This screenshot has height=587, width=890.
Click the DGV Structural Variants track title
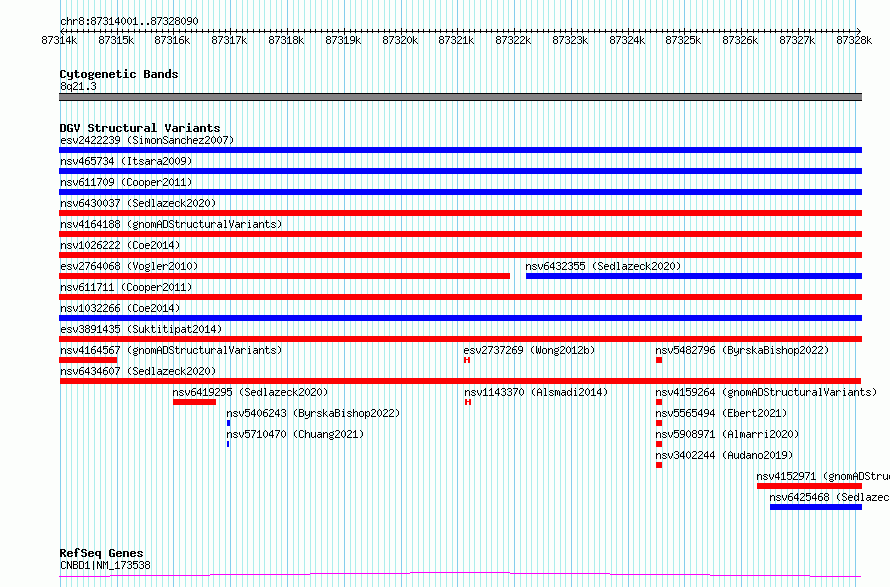(140, 128)
